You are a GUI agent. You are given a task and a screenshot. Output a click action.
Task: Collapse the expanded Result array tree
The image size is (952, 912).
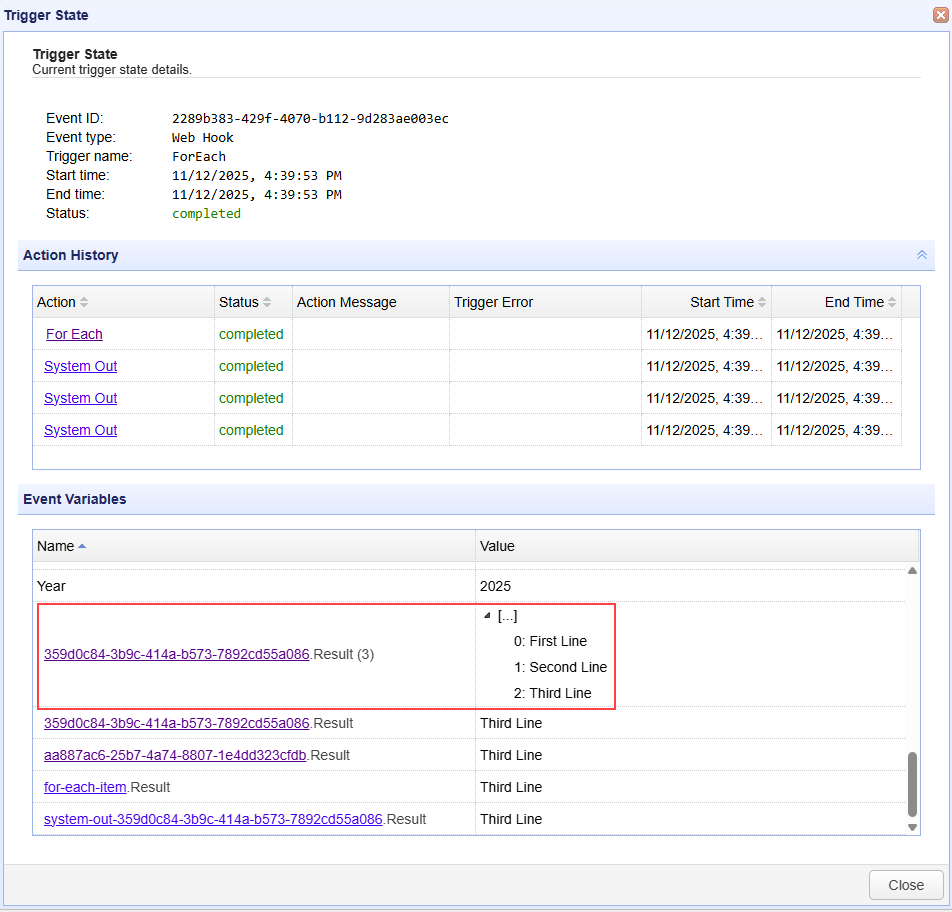(x=487, y=616)
